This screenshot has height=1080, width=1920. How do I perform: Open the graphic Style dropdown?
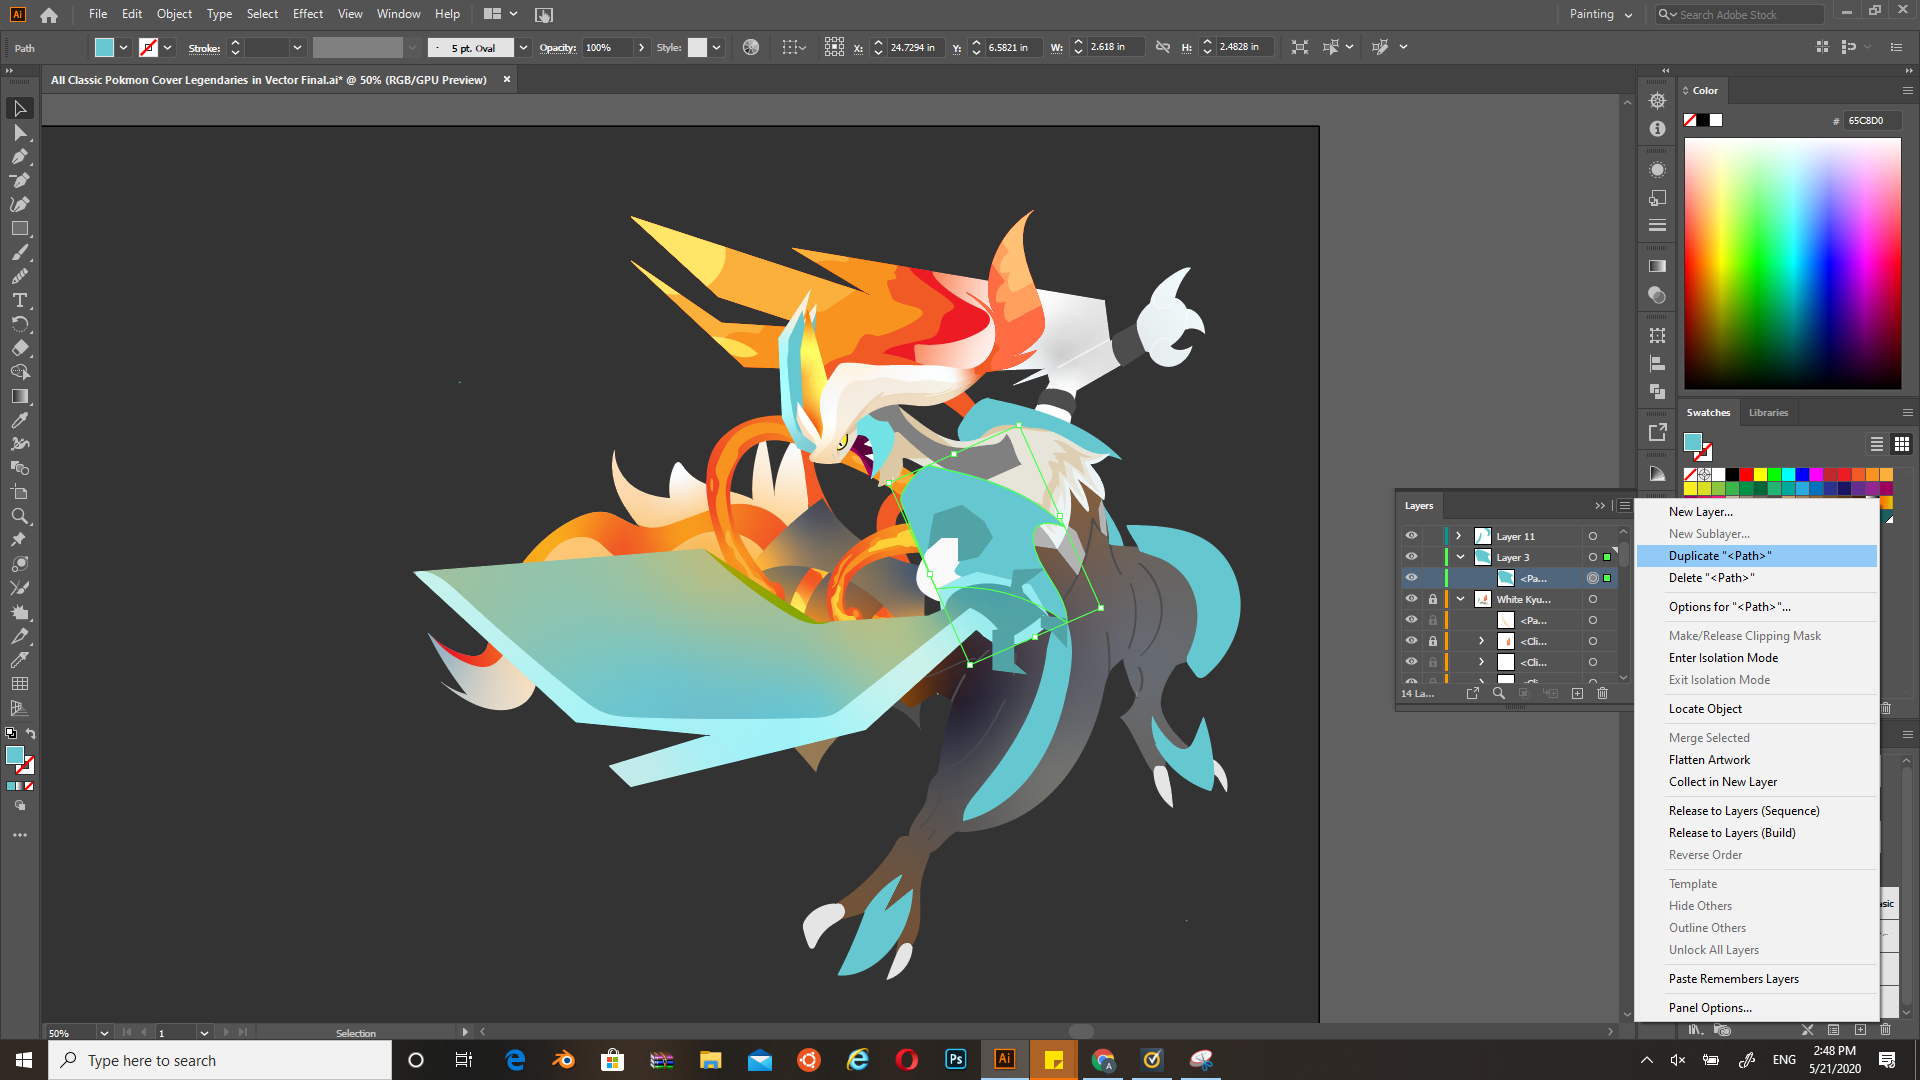(716, 47)
